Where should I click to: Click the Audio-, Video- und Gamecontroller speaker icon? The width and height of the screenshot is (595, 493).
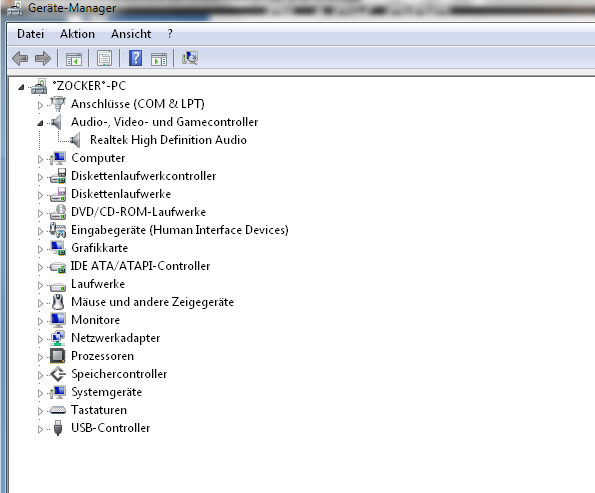coord(56,122)
